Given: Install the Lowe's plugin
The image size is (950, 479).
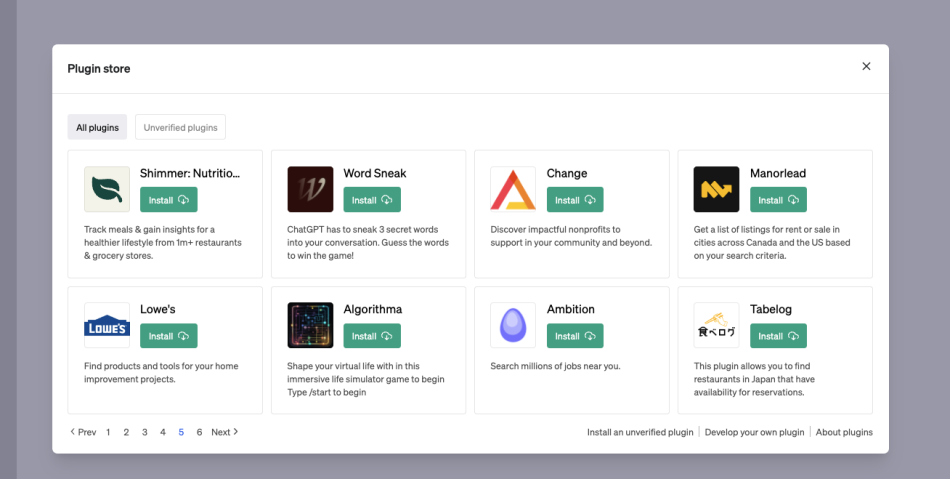Looking at the screenshot, I should (x=168, y=336).
